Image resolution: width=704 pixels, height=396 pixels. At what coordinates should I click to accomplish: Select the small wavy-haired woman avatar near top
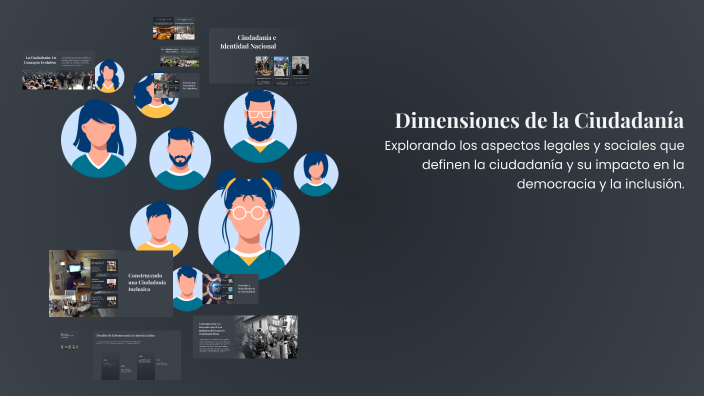(109, 76)
